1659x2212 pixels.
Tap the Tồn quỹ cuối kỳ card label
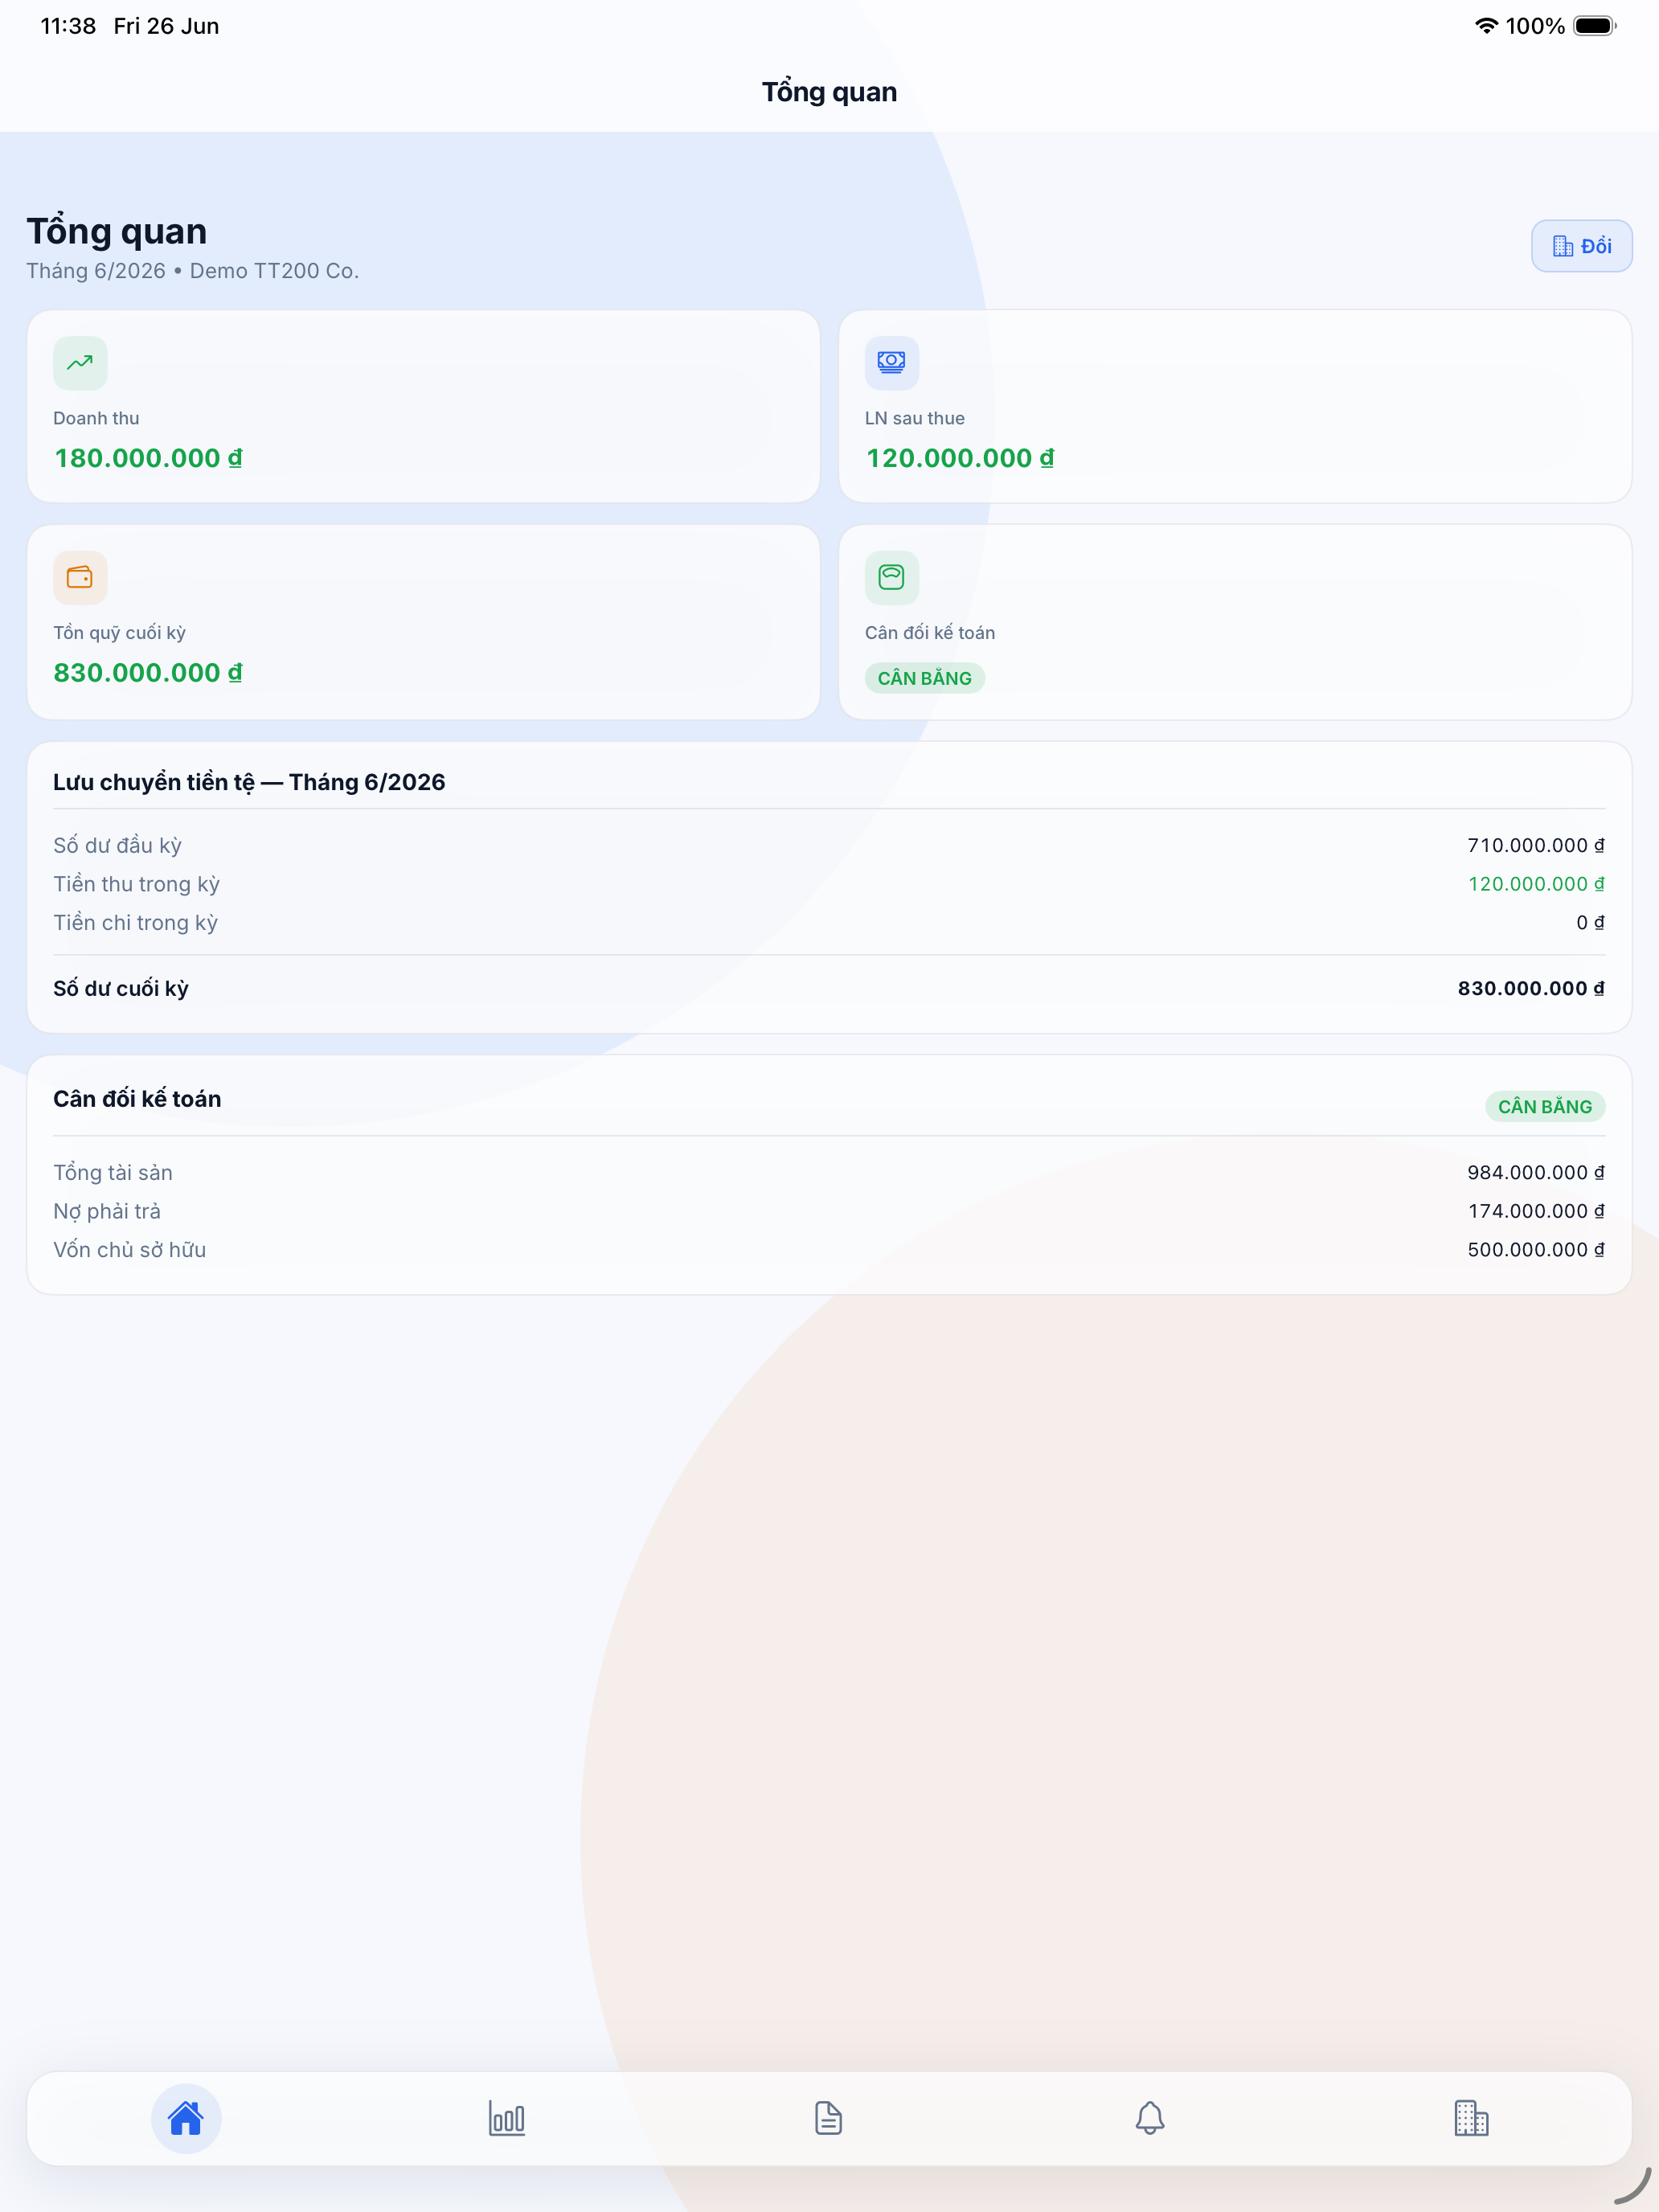point(120,633)
